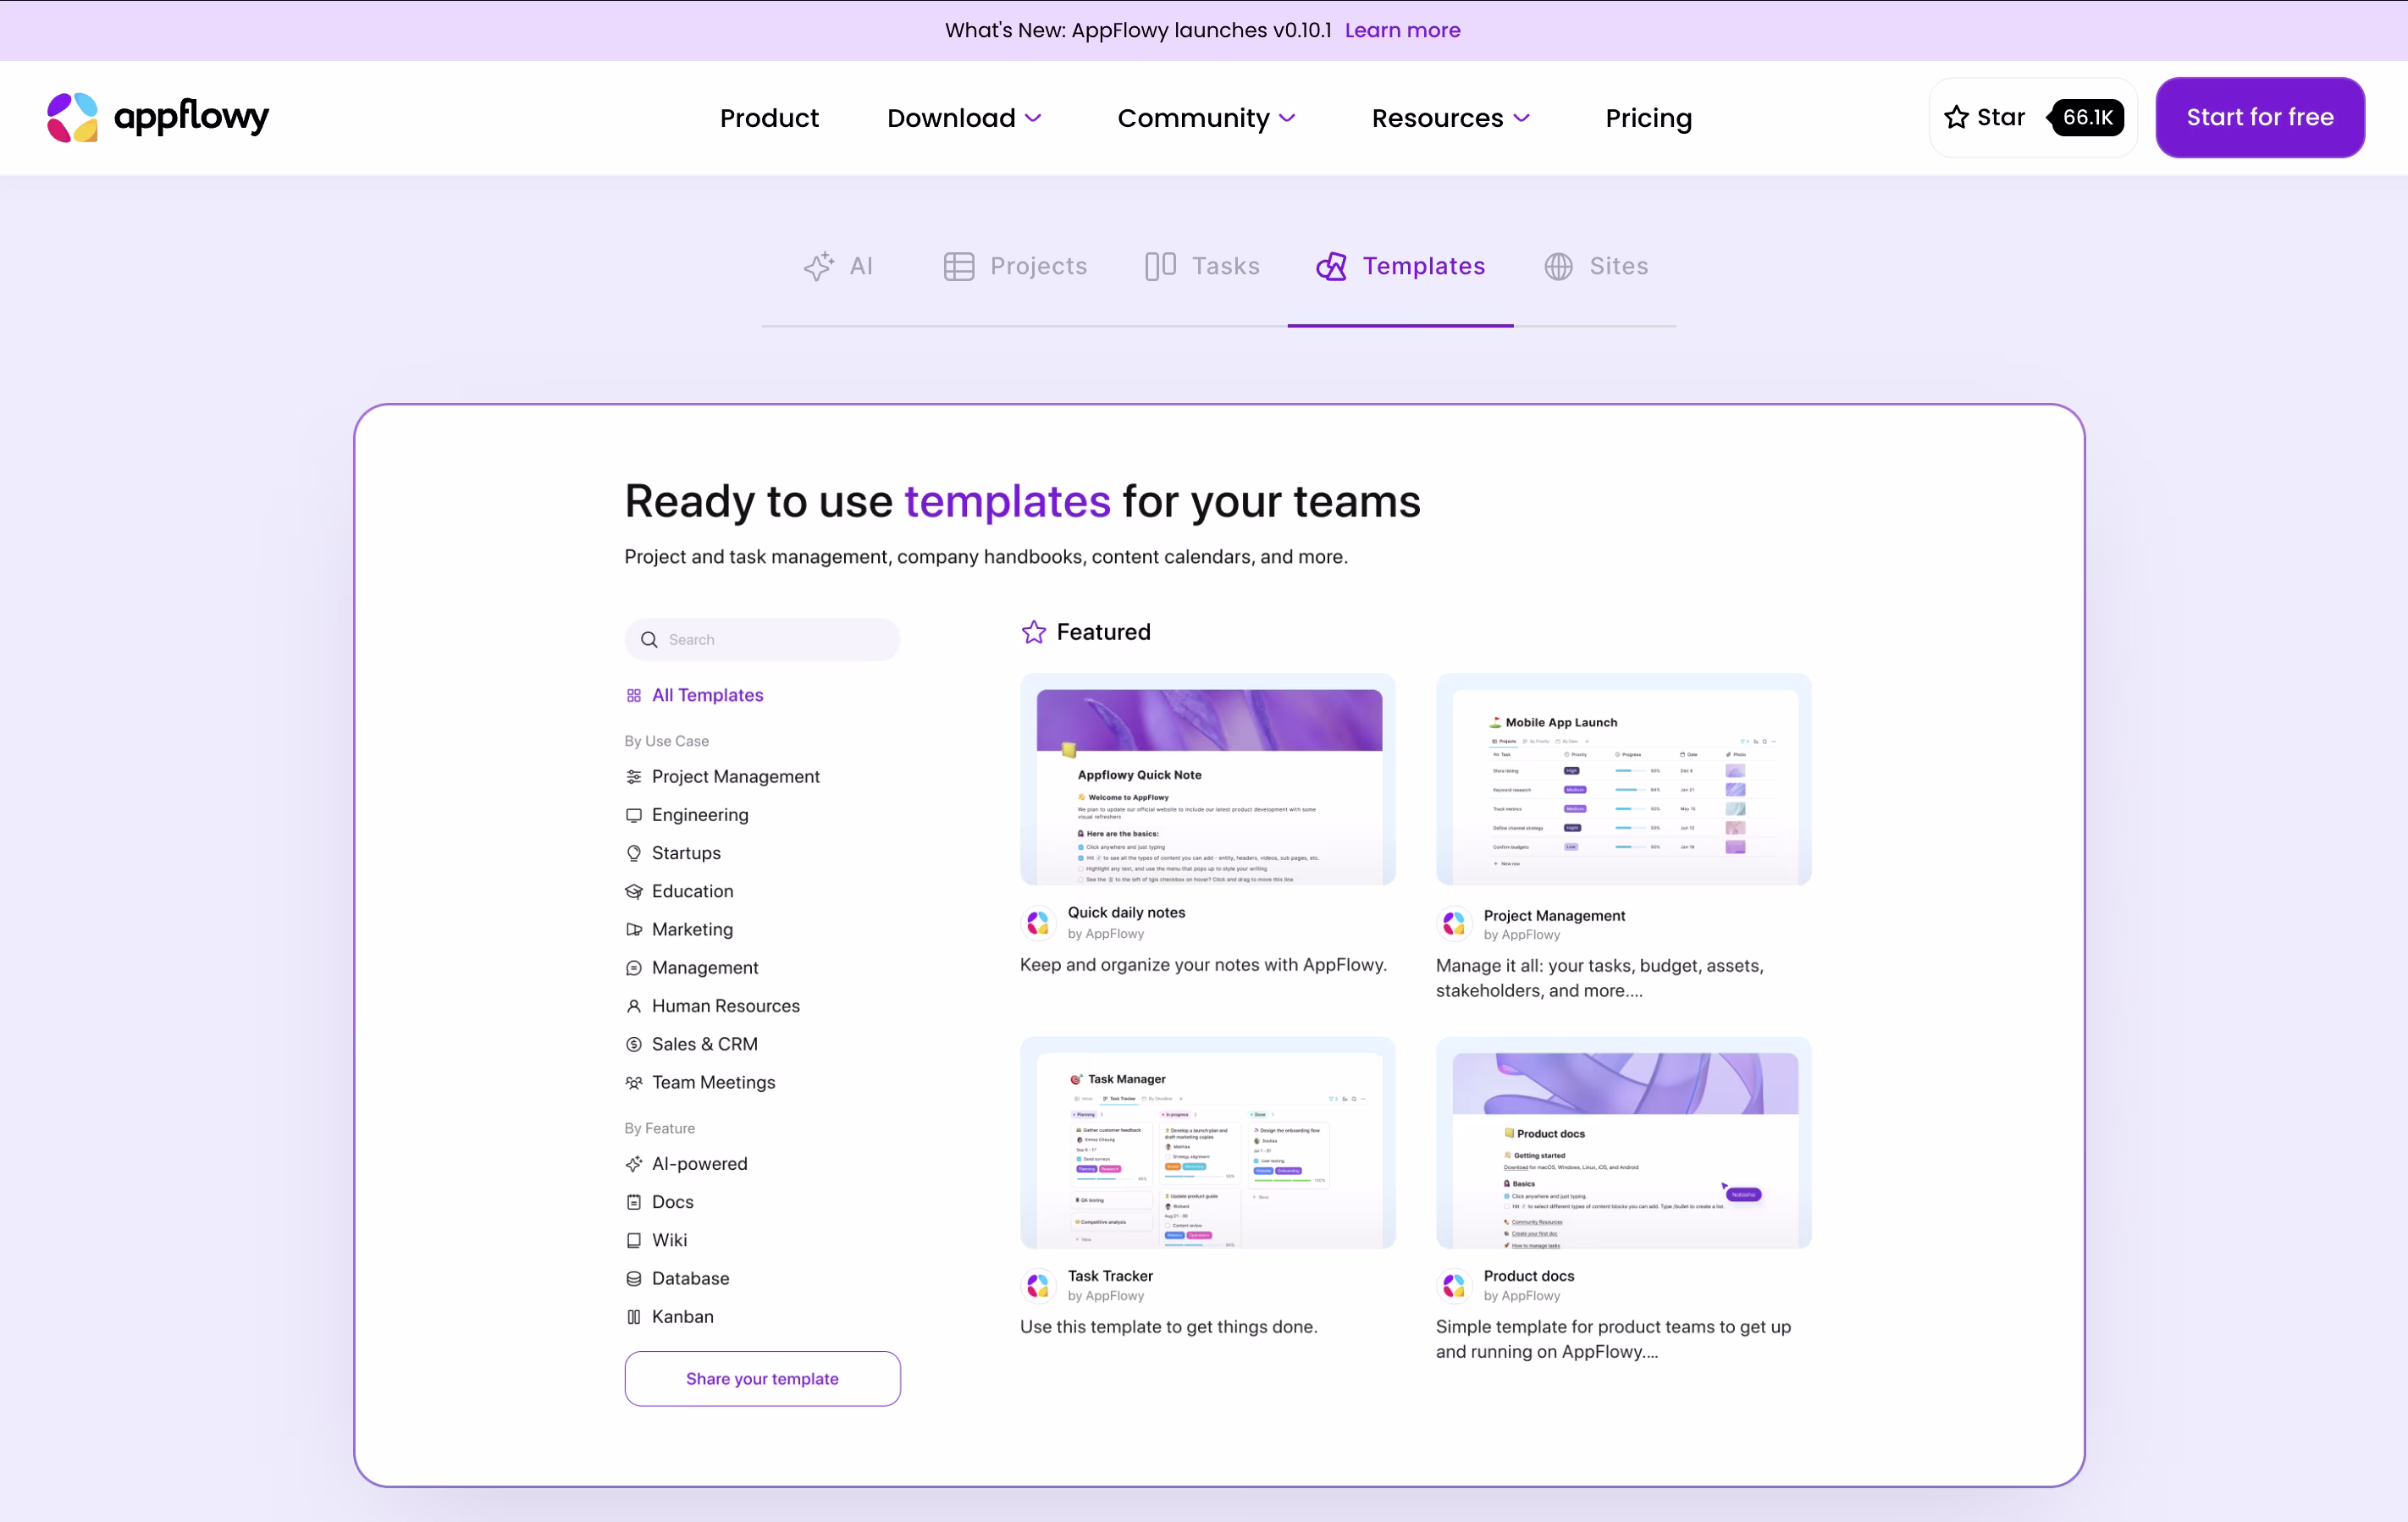Open the Pricing menu item
This screenshot has width=2408, height=1522.
tap(1648, 118)
